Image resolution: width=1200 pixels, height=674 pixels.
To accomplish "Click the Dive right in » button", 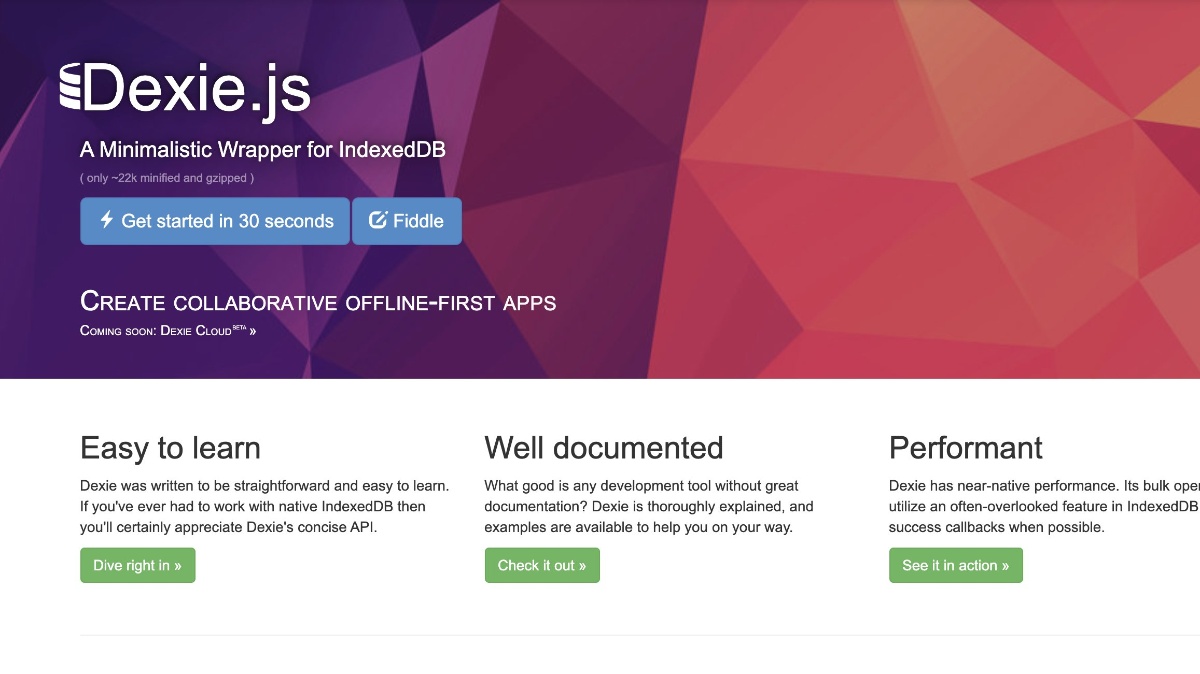I will [x=138, y=565].
